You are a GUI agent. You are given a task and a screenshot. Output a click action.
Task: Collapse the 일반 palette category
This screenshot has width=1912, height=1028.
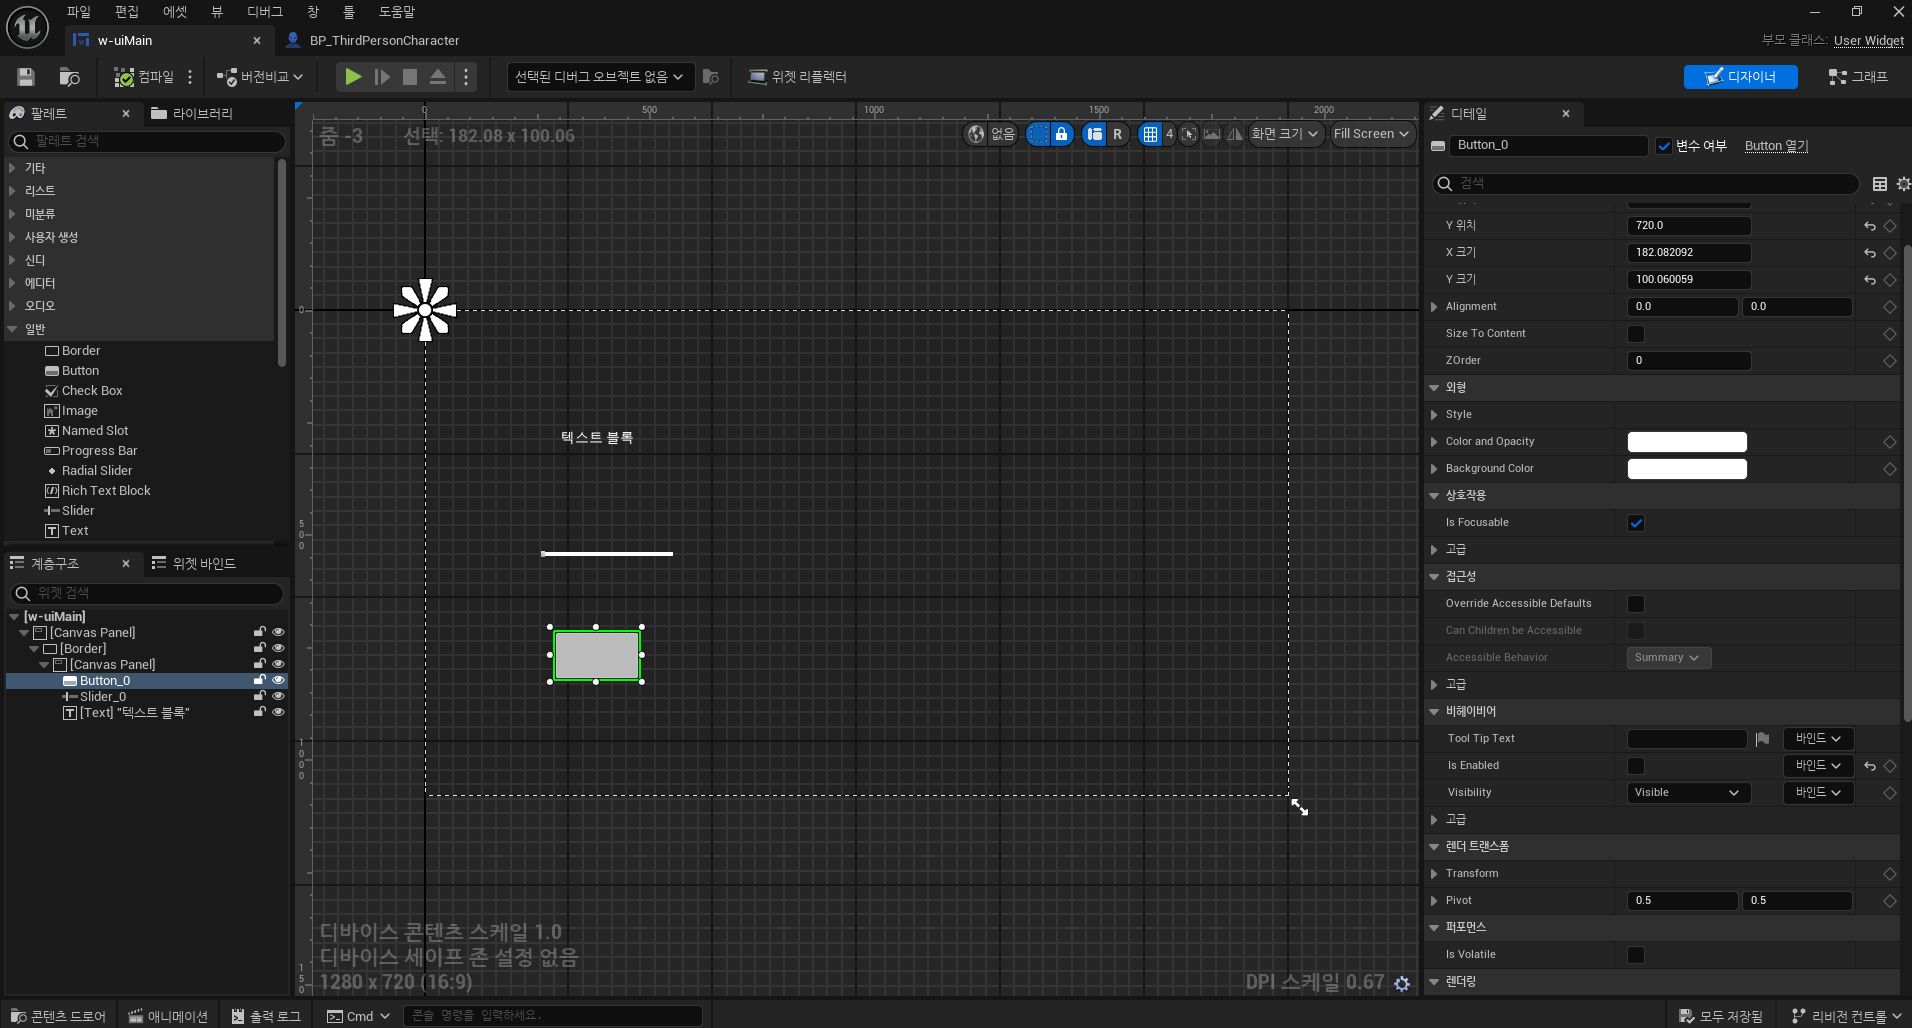[x=12, y=329]
